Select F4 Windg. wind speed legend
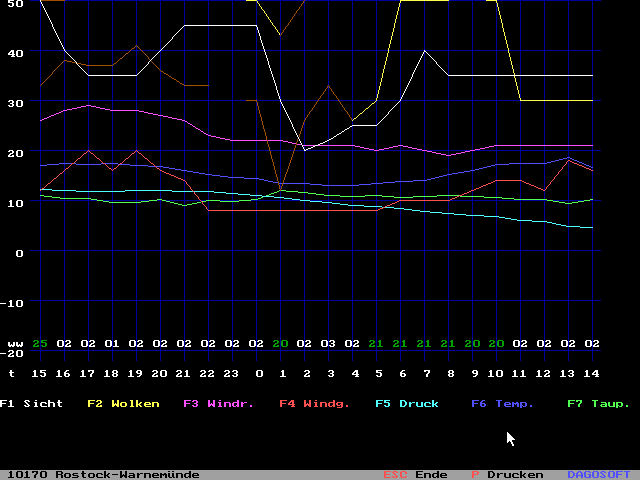Image resolution: width=640 pixels, height=480 pixels. [313, 404]
